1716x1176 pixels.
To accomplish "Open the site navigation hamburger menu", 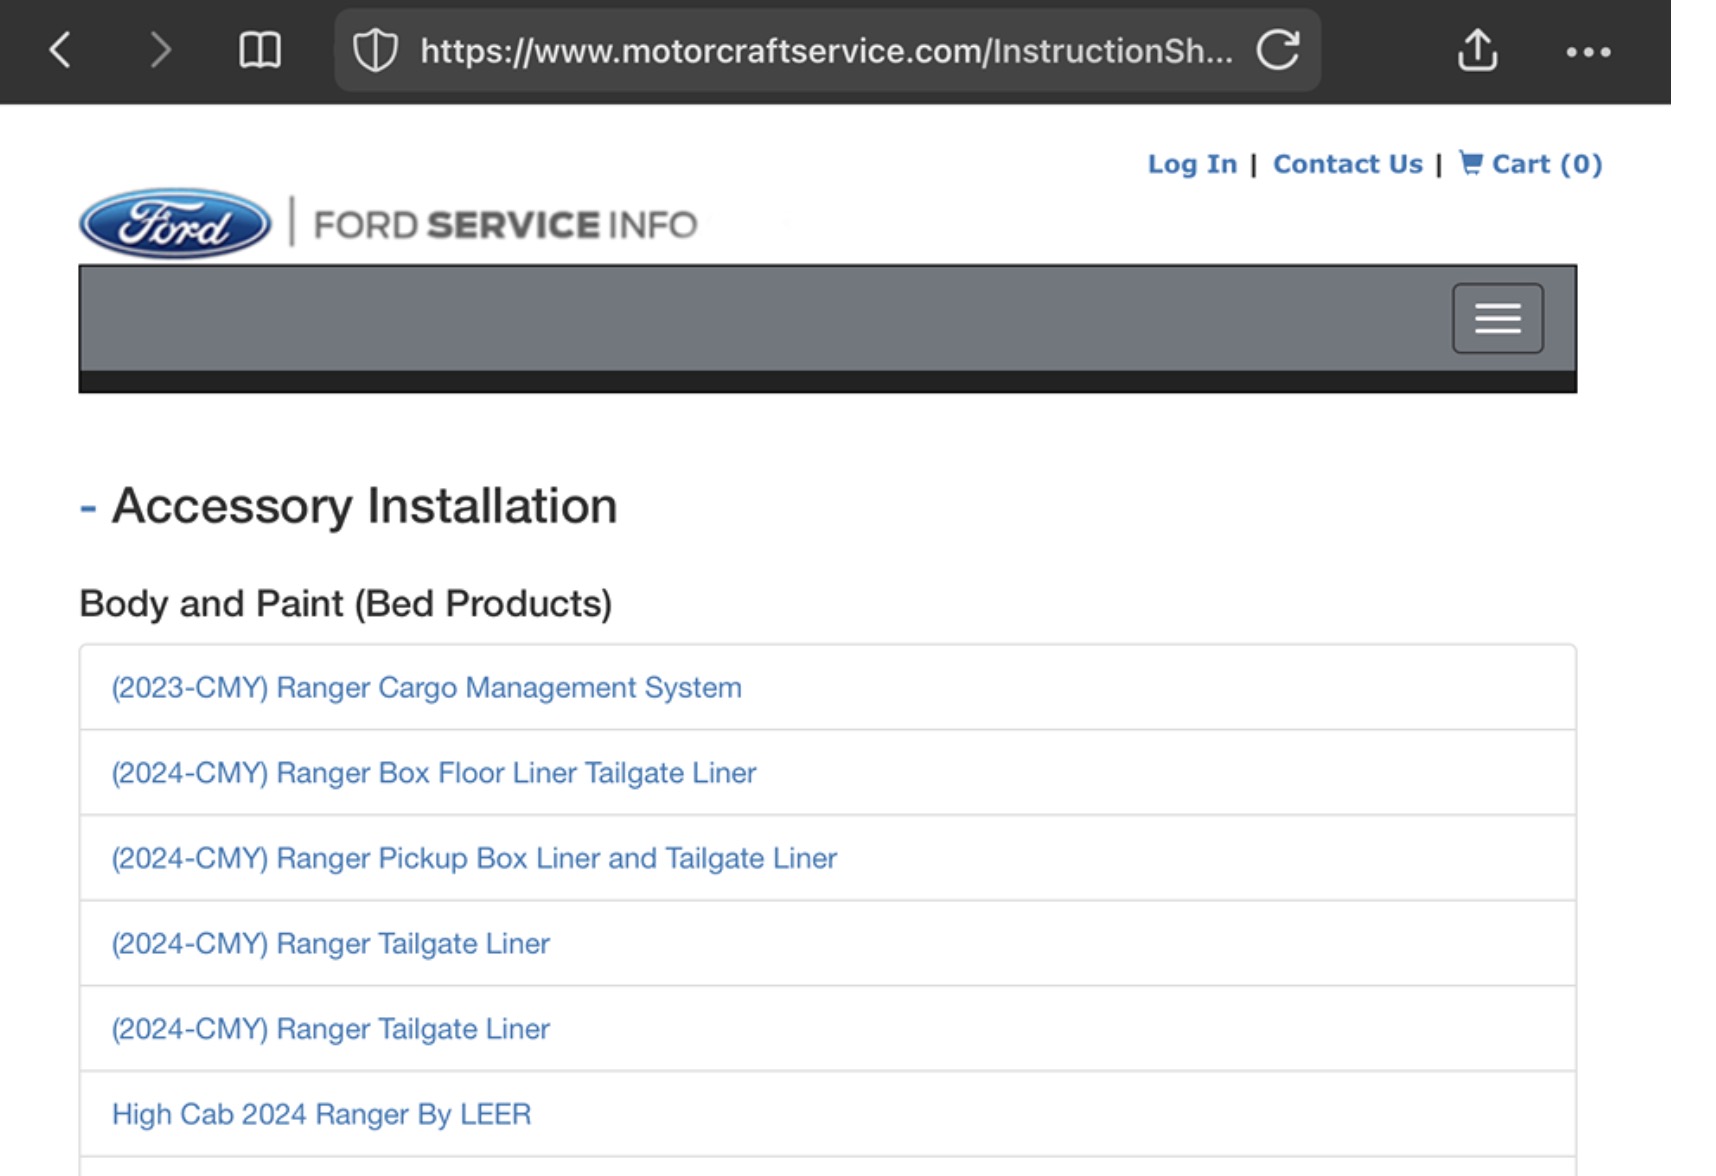I will pyautogui.click(x=1497, y=317).
